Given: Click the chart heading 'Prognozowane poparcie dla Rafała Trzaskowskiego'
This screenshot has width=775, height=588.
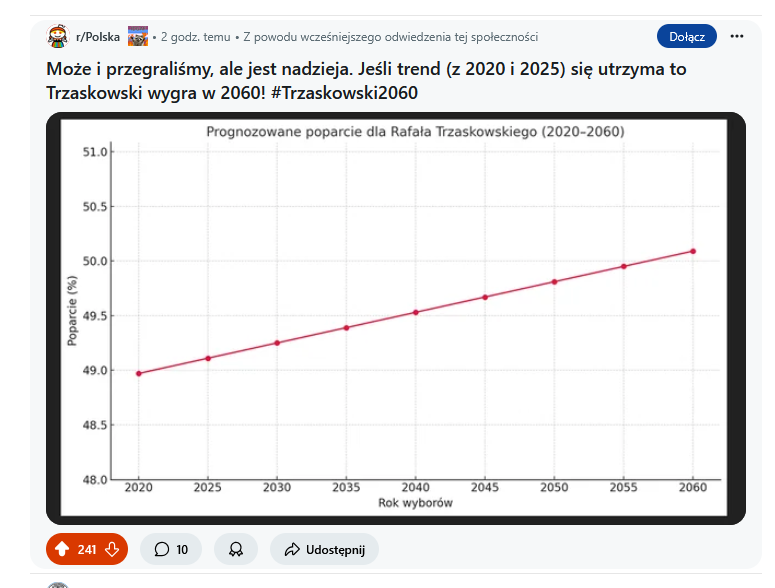Looking at the screenshot, I should click(x=415, y=132).
